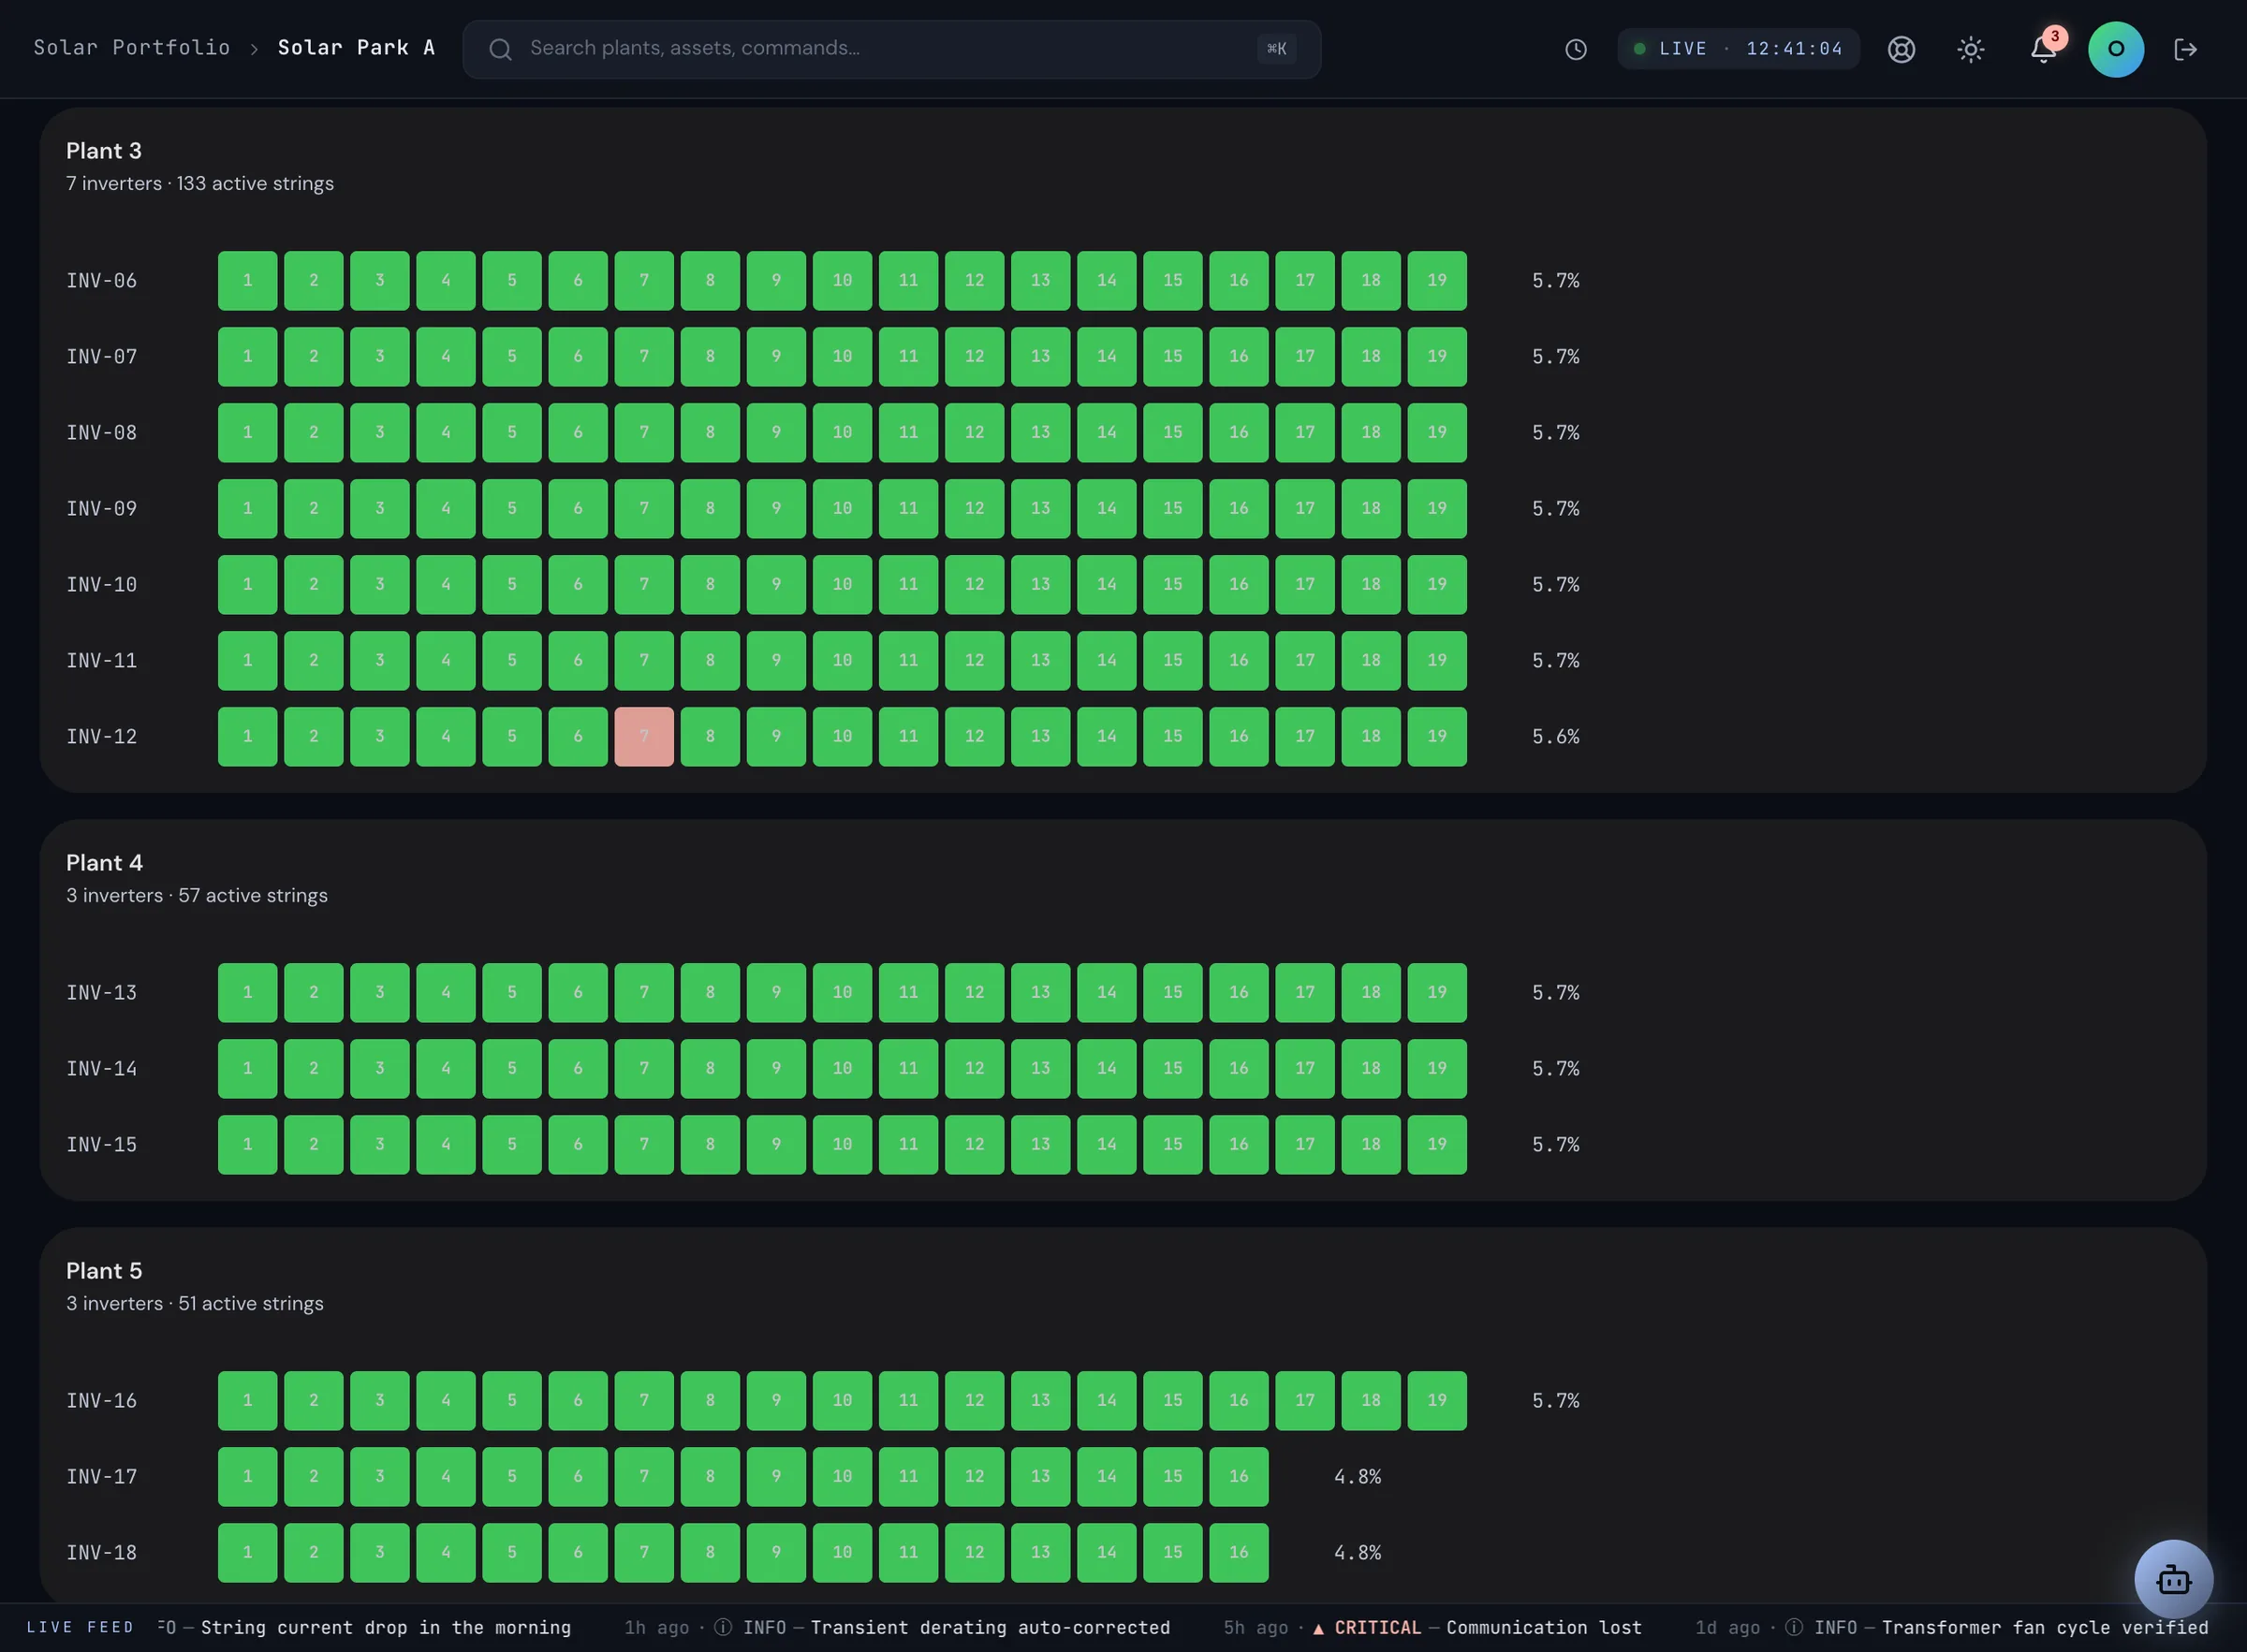Open the CRITICAL Communication lost feed item
Viewport: 2247px width, 1652px height.
click(x=1433, y=1628)
